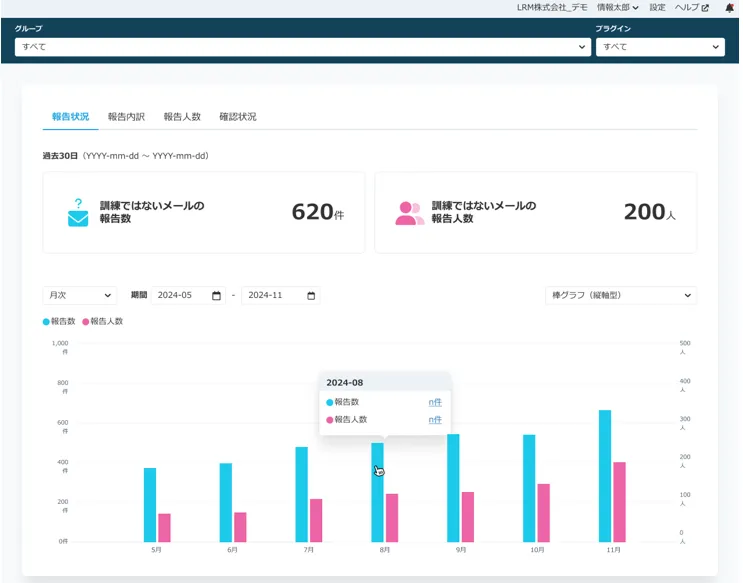The height and width of the screenshot is (583, 743).
Task: Click the notification bell icon
Action: tap(729, 7)
